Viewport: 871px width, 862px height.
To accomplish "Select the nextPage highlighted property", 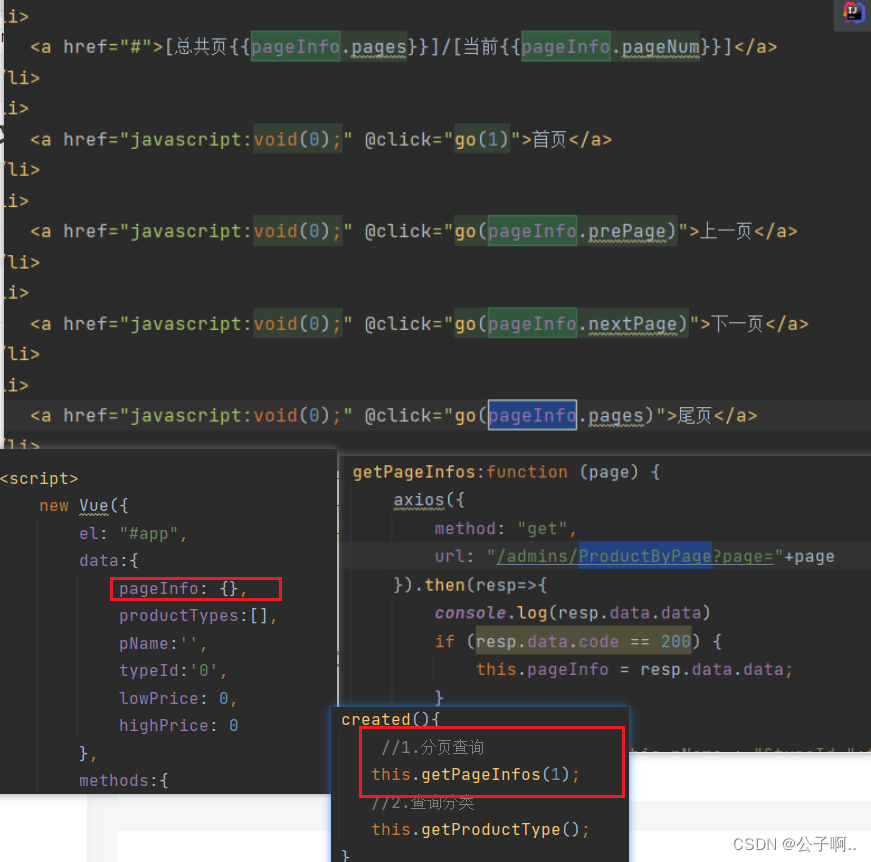I will [634, 323].
